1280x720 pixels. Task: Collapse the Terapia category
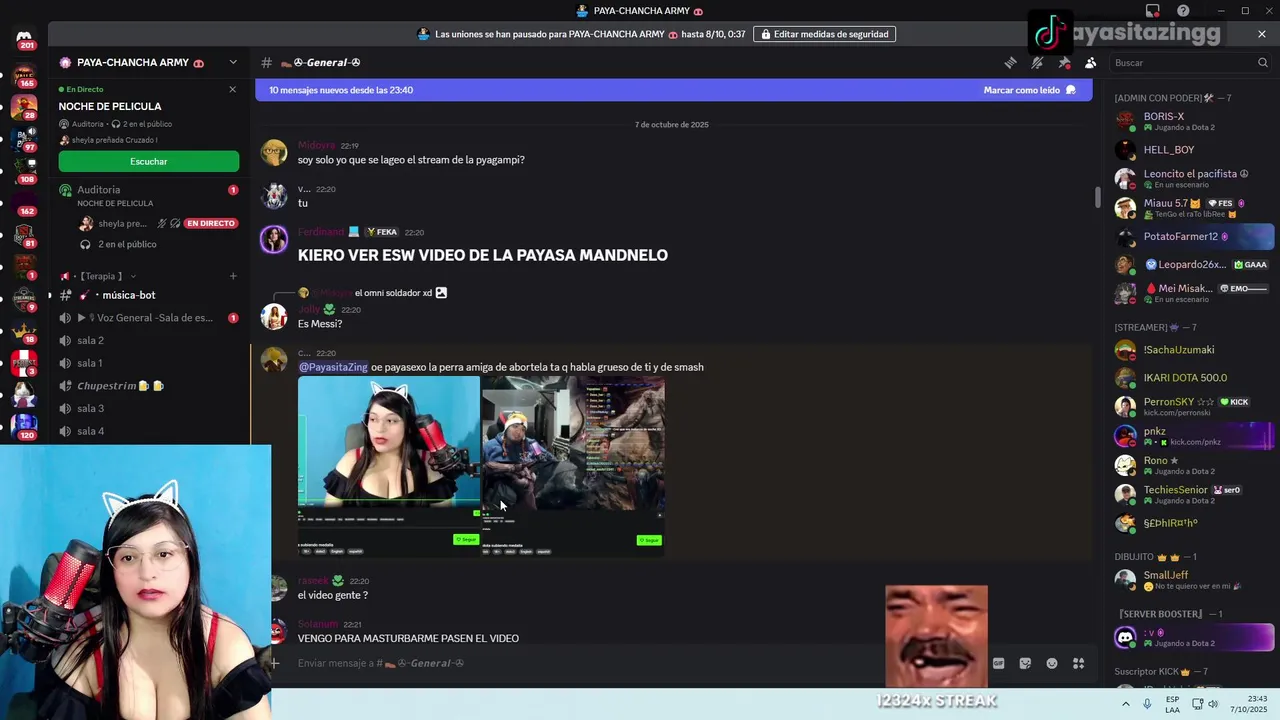click(100, 276)
